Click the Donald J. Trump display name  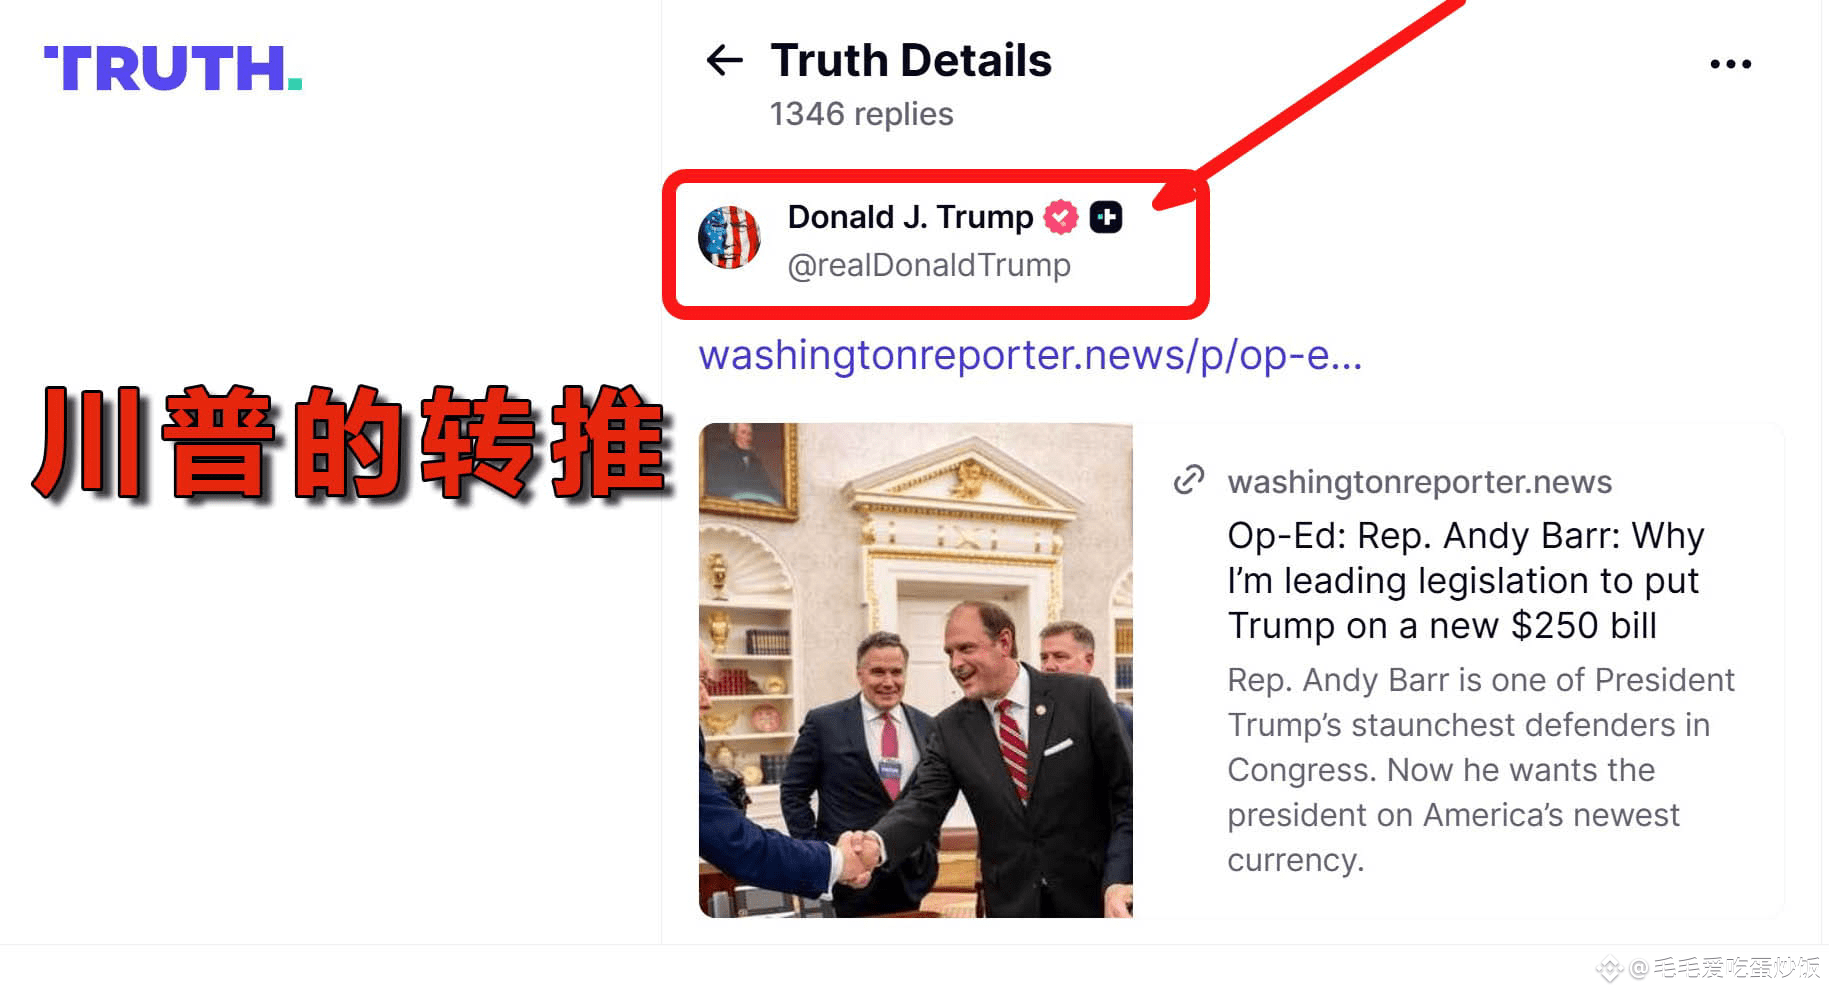910,217
